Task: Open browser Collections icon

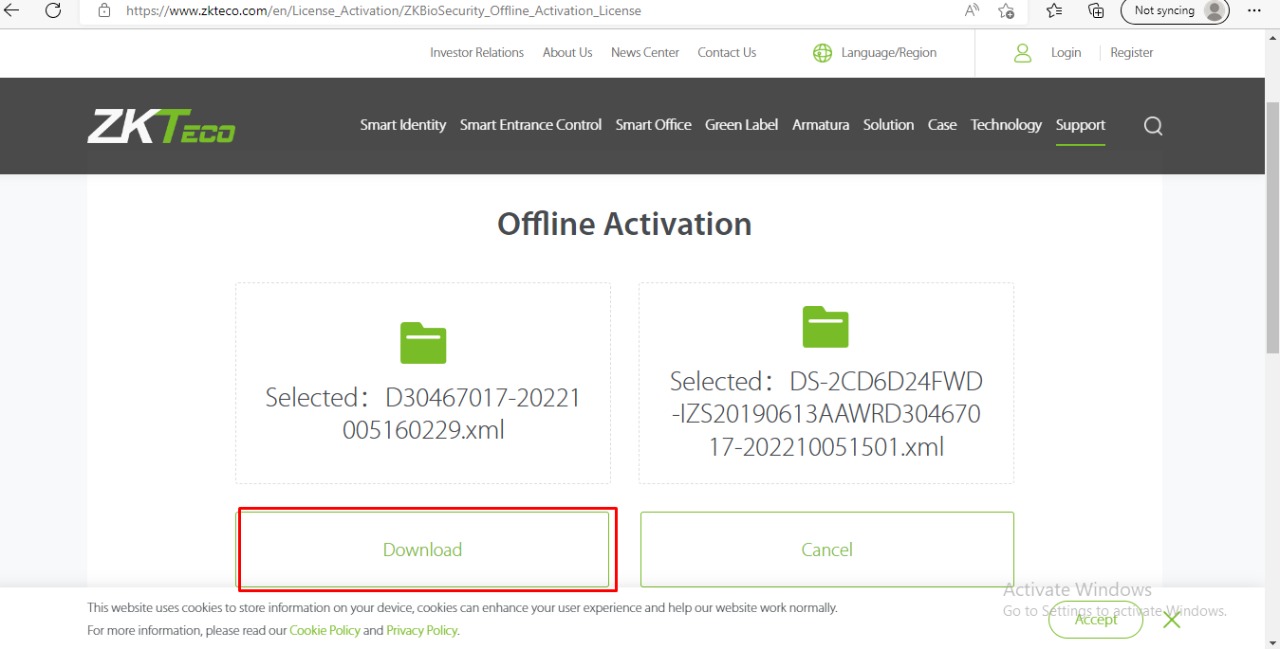Action: click(x=1096, y=11)
